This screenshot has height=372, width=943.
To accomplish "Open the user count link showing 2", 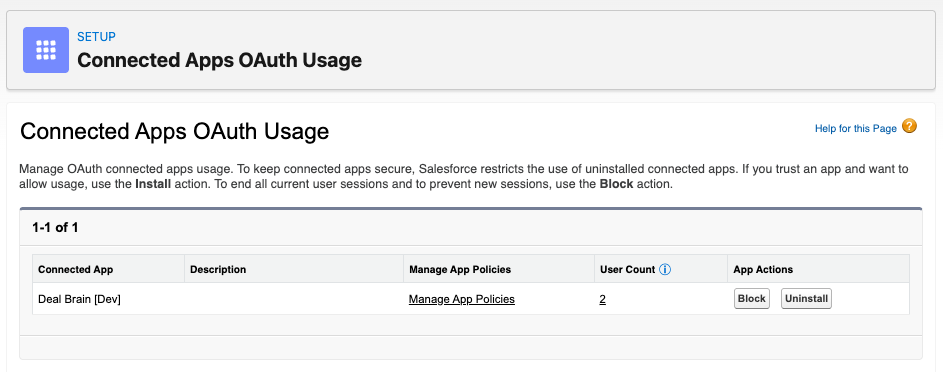I will tap(602, 299).
